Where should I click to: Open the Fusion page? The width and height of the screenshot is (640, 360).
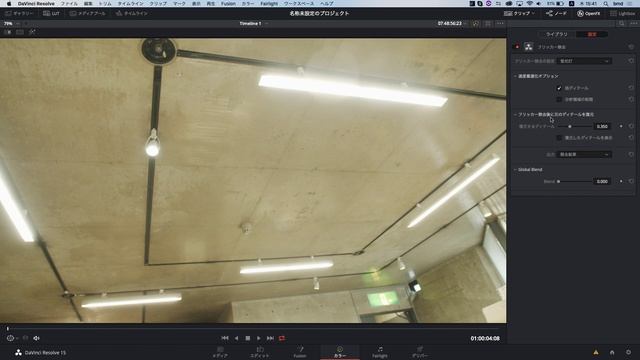pos(300,352)
